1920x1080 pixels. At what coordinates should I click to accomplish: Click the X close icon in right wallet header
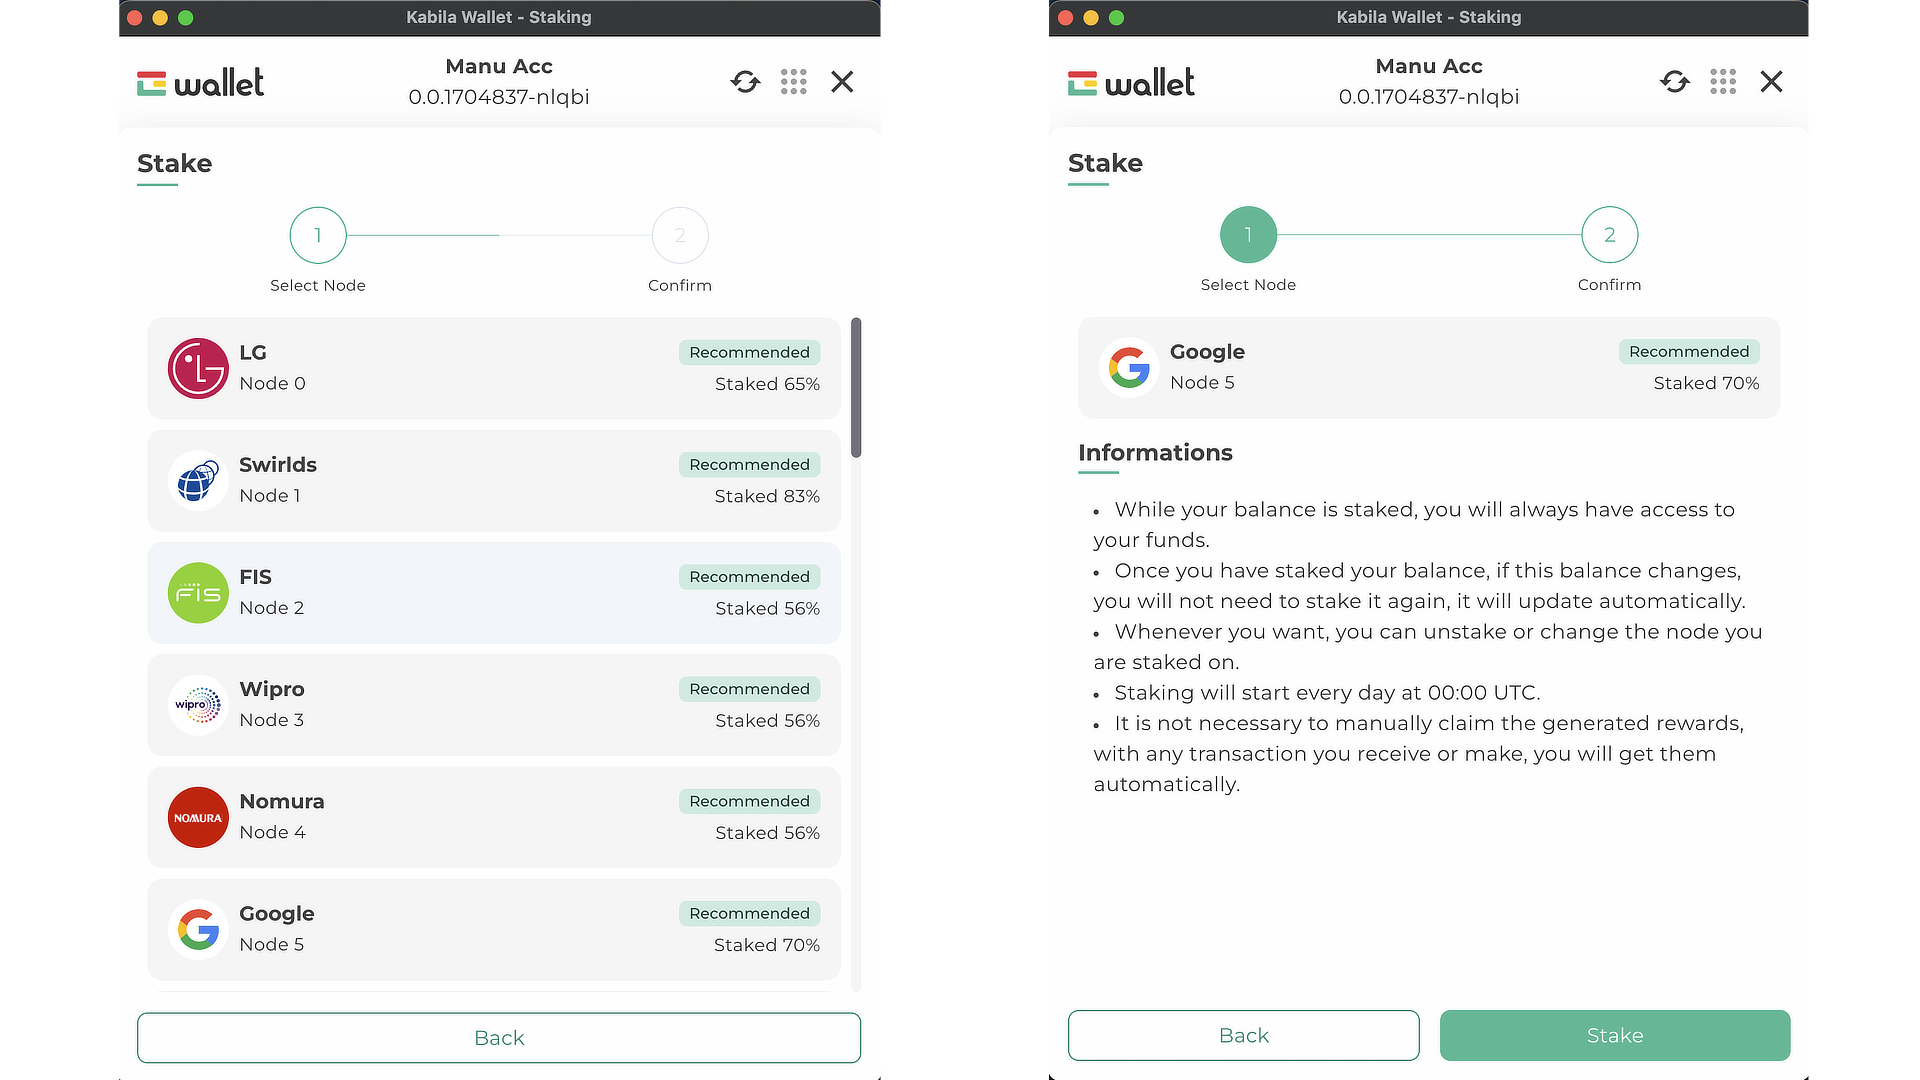(x=1772, y=82)
